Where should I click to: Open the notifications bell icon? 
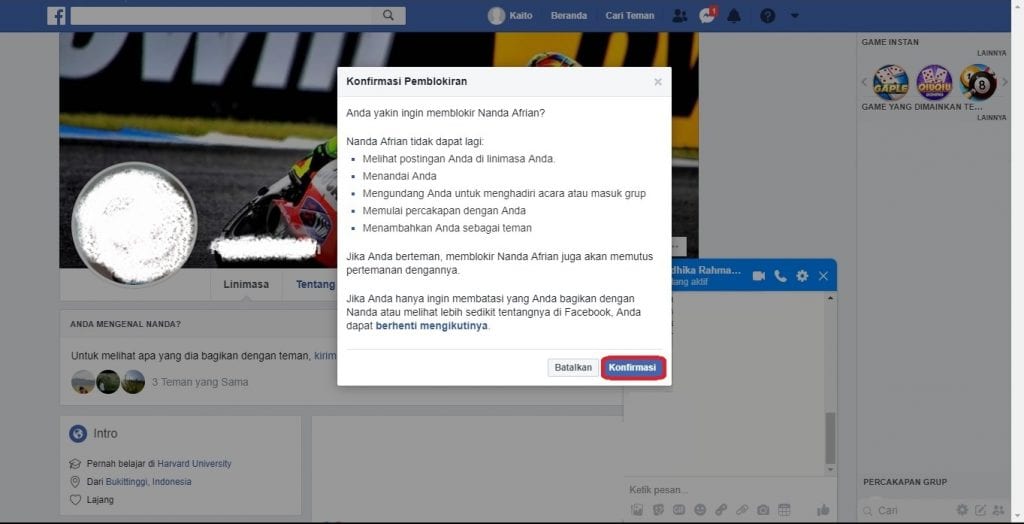tap(734, 16)
